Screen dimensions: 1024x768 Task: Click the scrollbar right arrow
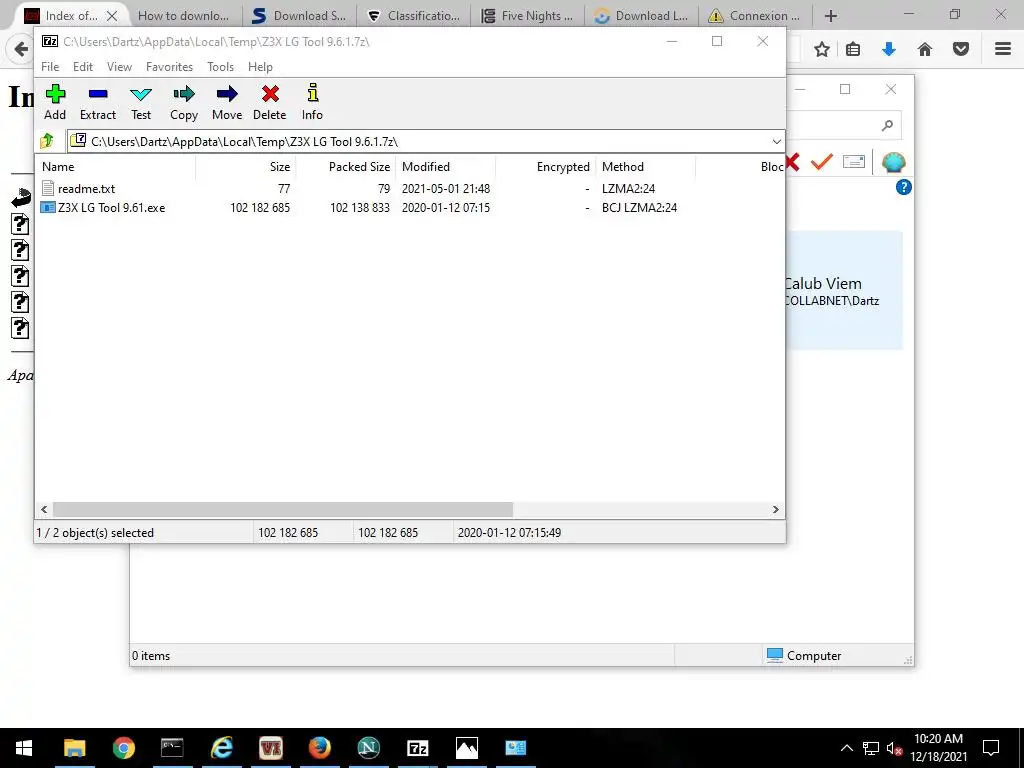click(x=775, y=509)
